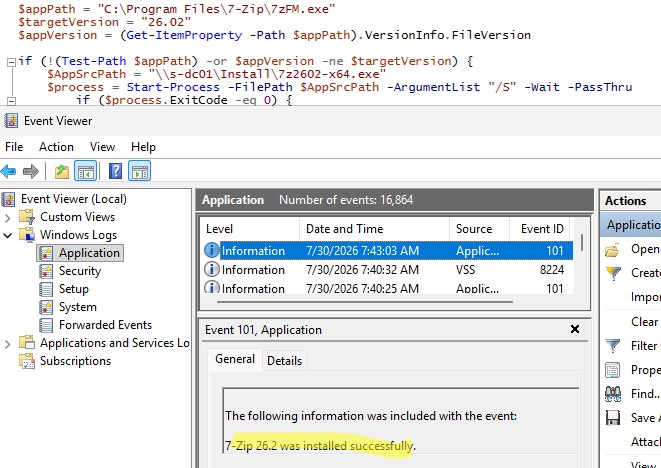Select the VSS event 8224 row
The width and height of the screenshot is (661, 468).
point(387,269)
